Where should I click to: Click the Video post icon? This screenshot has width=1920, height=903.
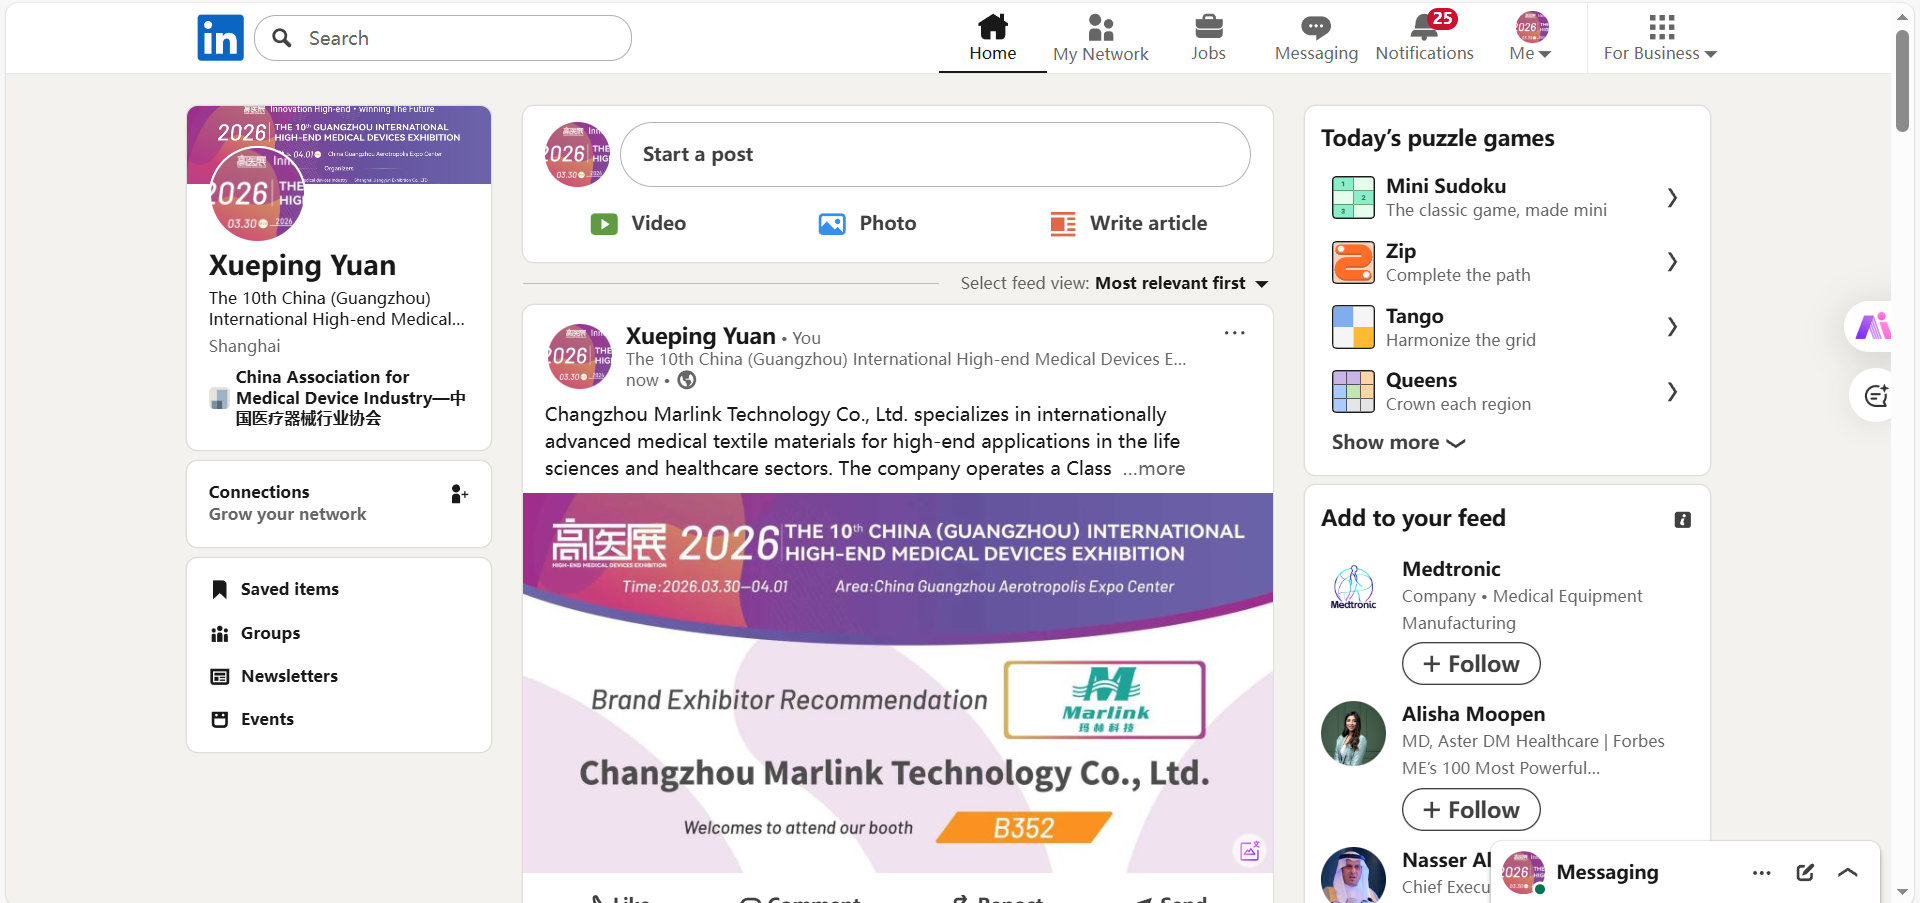pos(604,224)
